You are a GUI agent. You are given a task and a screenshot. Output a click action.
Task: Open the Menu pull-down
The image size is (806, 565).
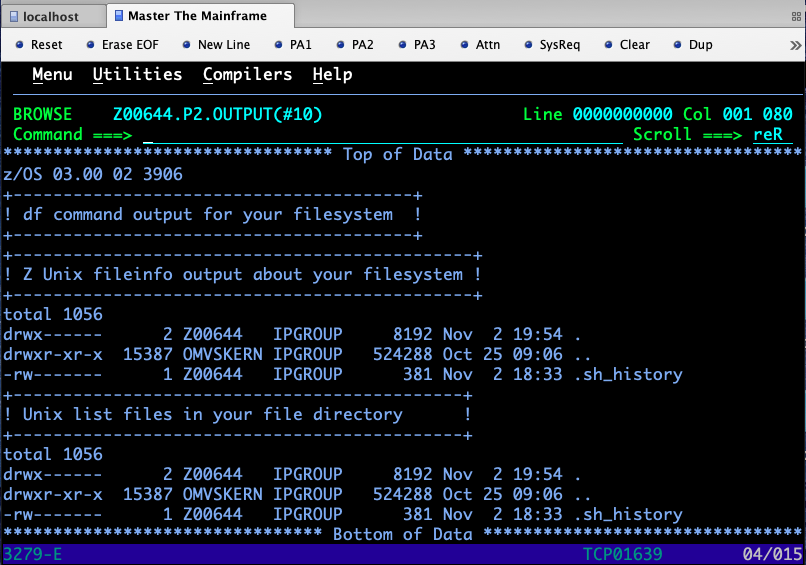pos(52,75)
